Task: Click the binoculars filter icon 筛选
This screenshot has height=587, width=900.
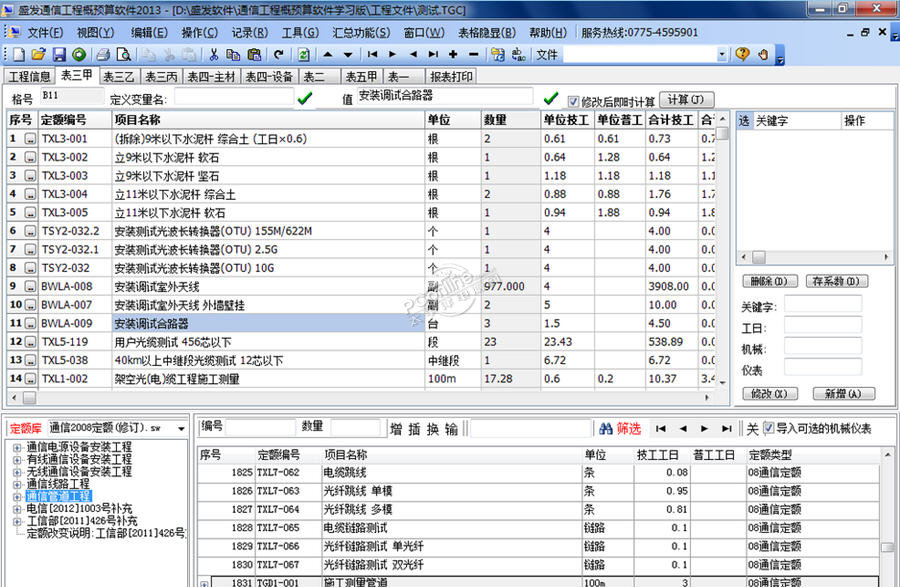Action: click(619, 429)
